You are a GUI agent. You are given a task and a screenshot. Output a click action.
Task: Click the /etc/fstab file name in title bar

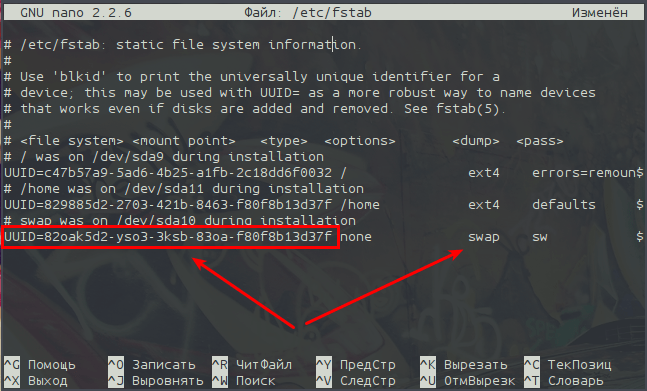[332, 12]
